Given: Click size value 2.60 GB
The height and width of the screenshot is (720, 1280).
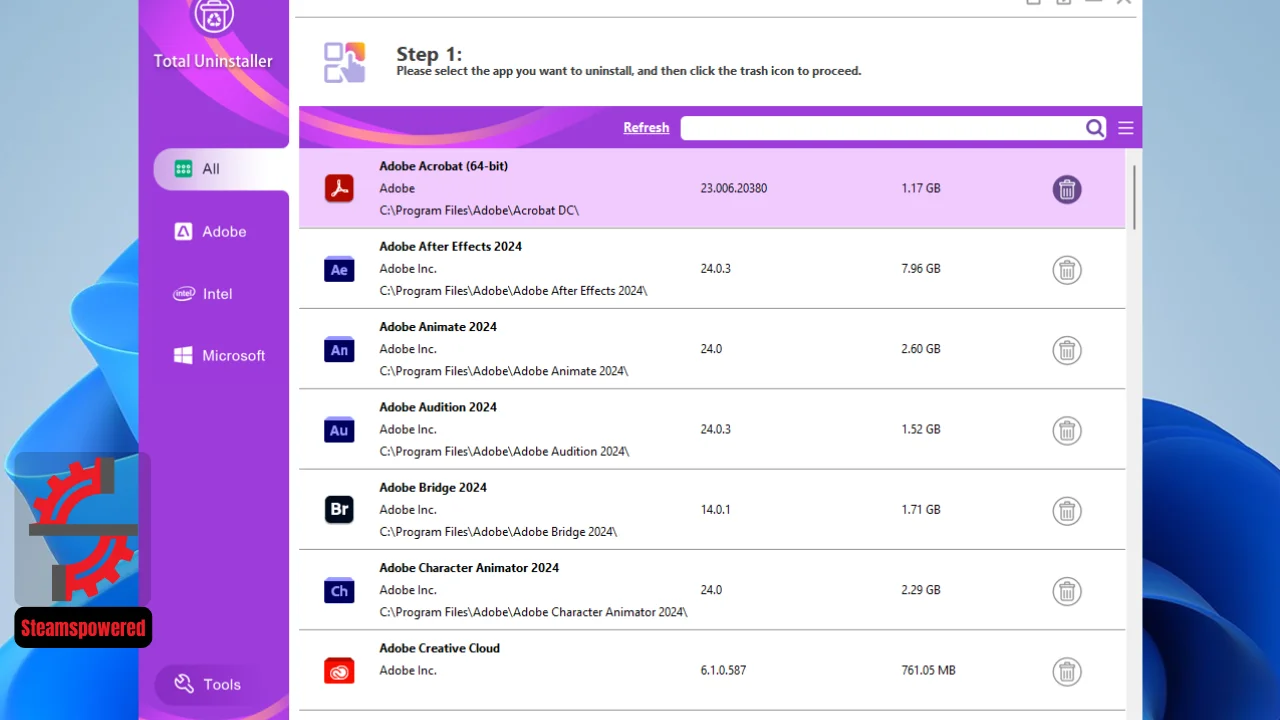Looking at the screenshot, I should pos(921,349).
